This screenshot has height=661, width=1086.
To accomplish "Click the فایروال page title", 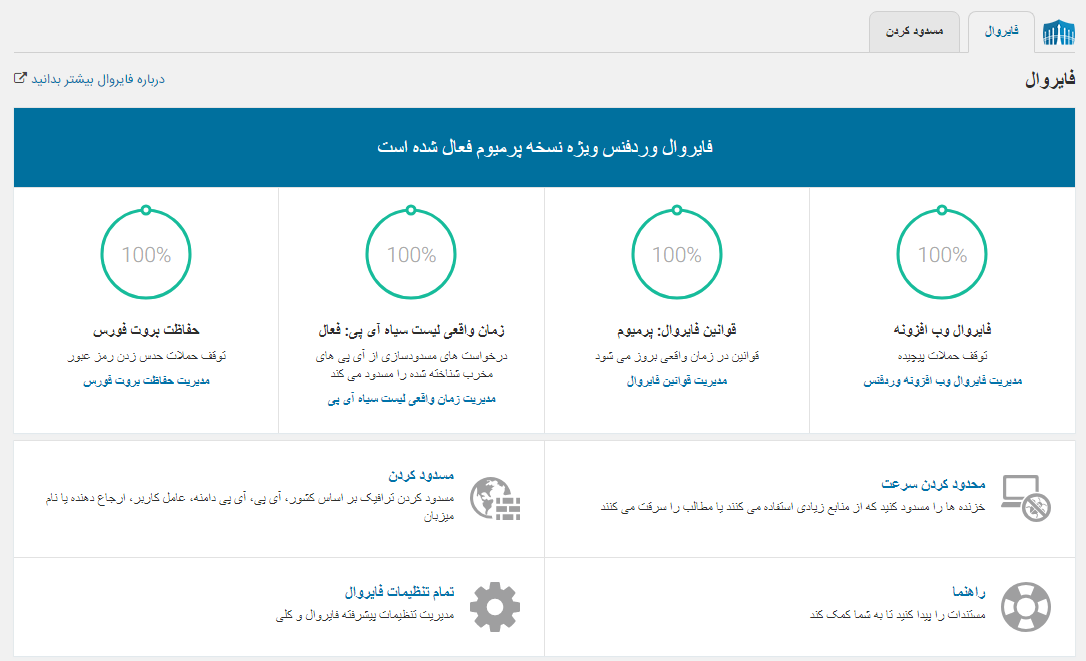I will 1050,80.
